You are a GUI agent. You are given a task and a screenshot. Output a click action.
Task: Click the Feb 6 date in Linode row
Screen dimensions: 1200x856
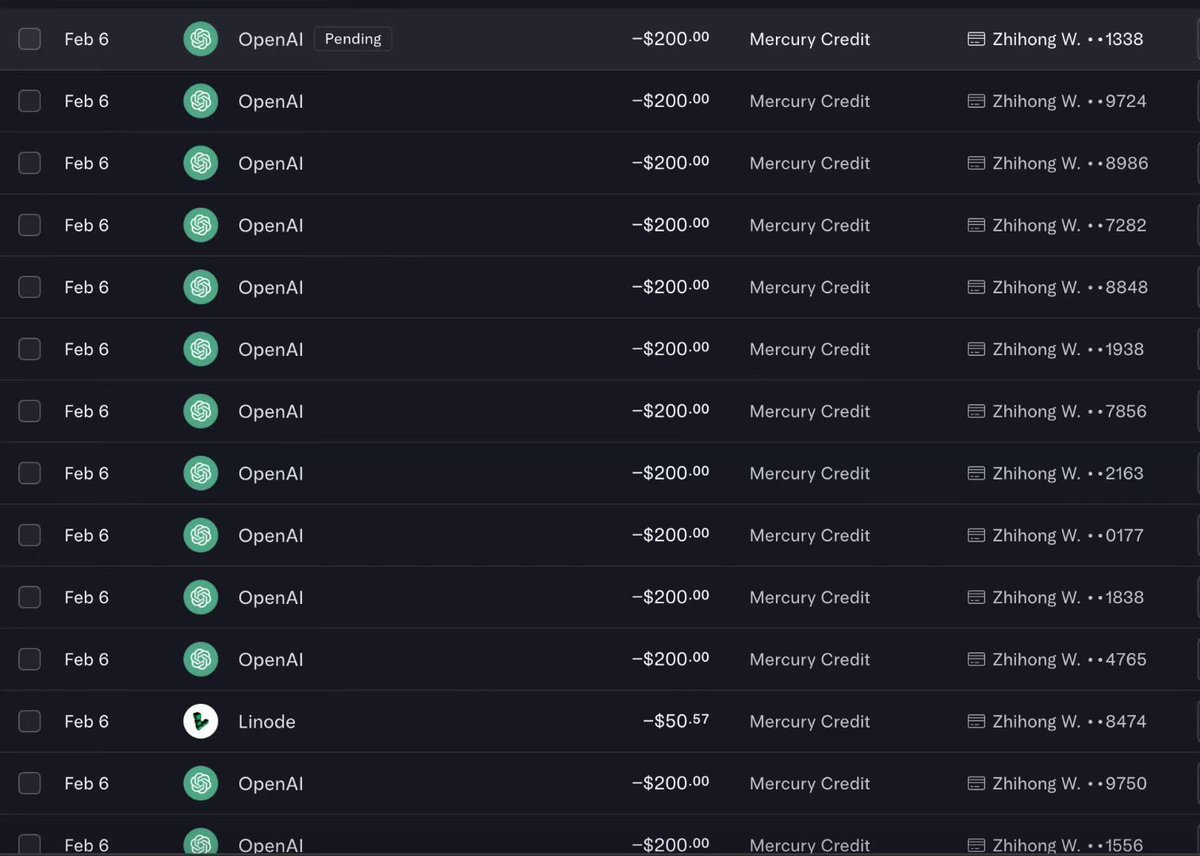(87, 721)
